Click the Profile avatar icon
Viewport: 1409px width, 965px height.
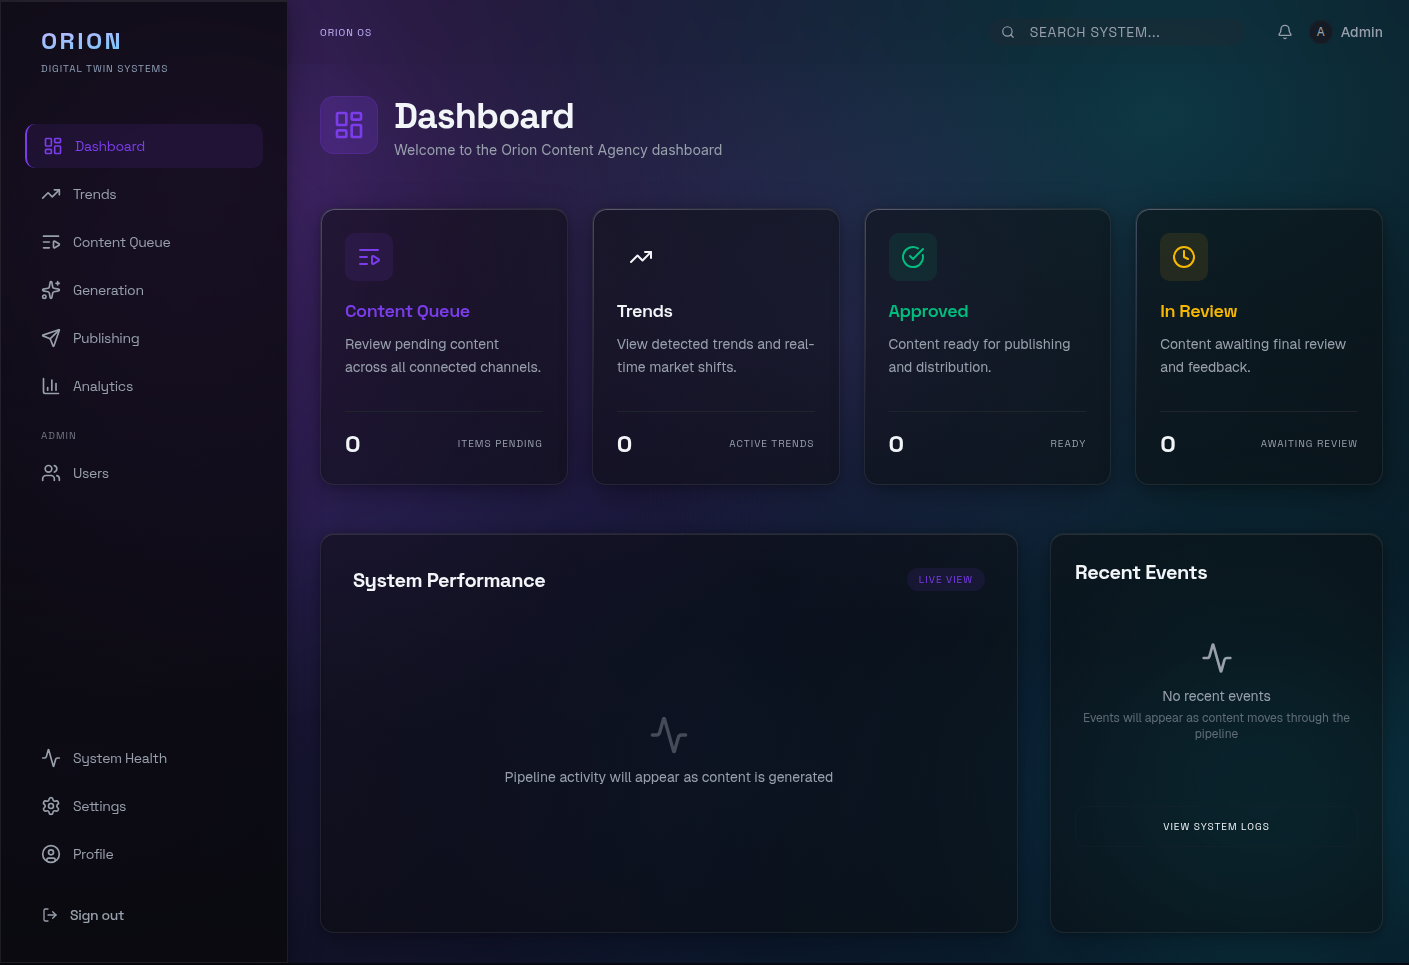pyautogui.click(x=51, y=853)
